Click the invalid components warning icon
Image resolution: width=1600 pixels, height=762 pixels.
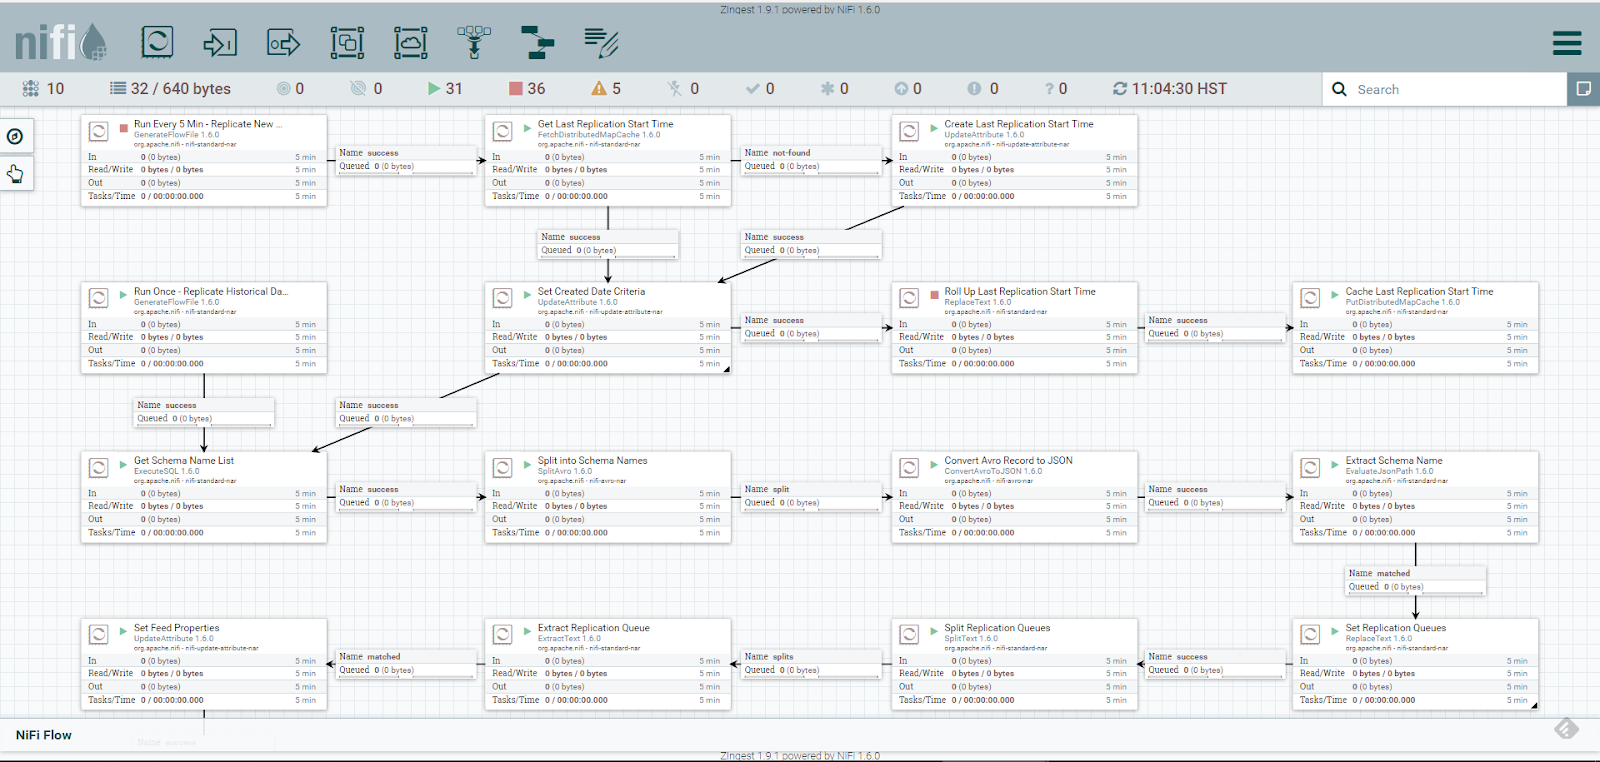coord(599,89)
